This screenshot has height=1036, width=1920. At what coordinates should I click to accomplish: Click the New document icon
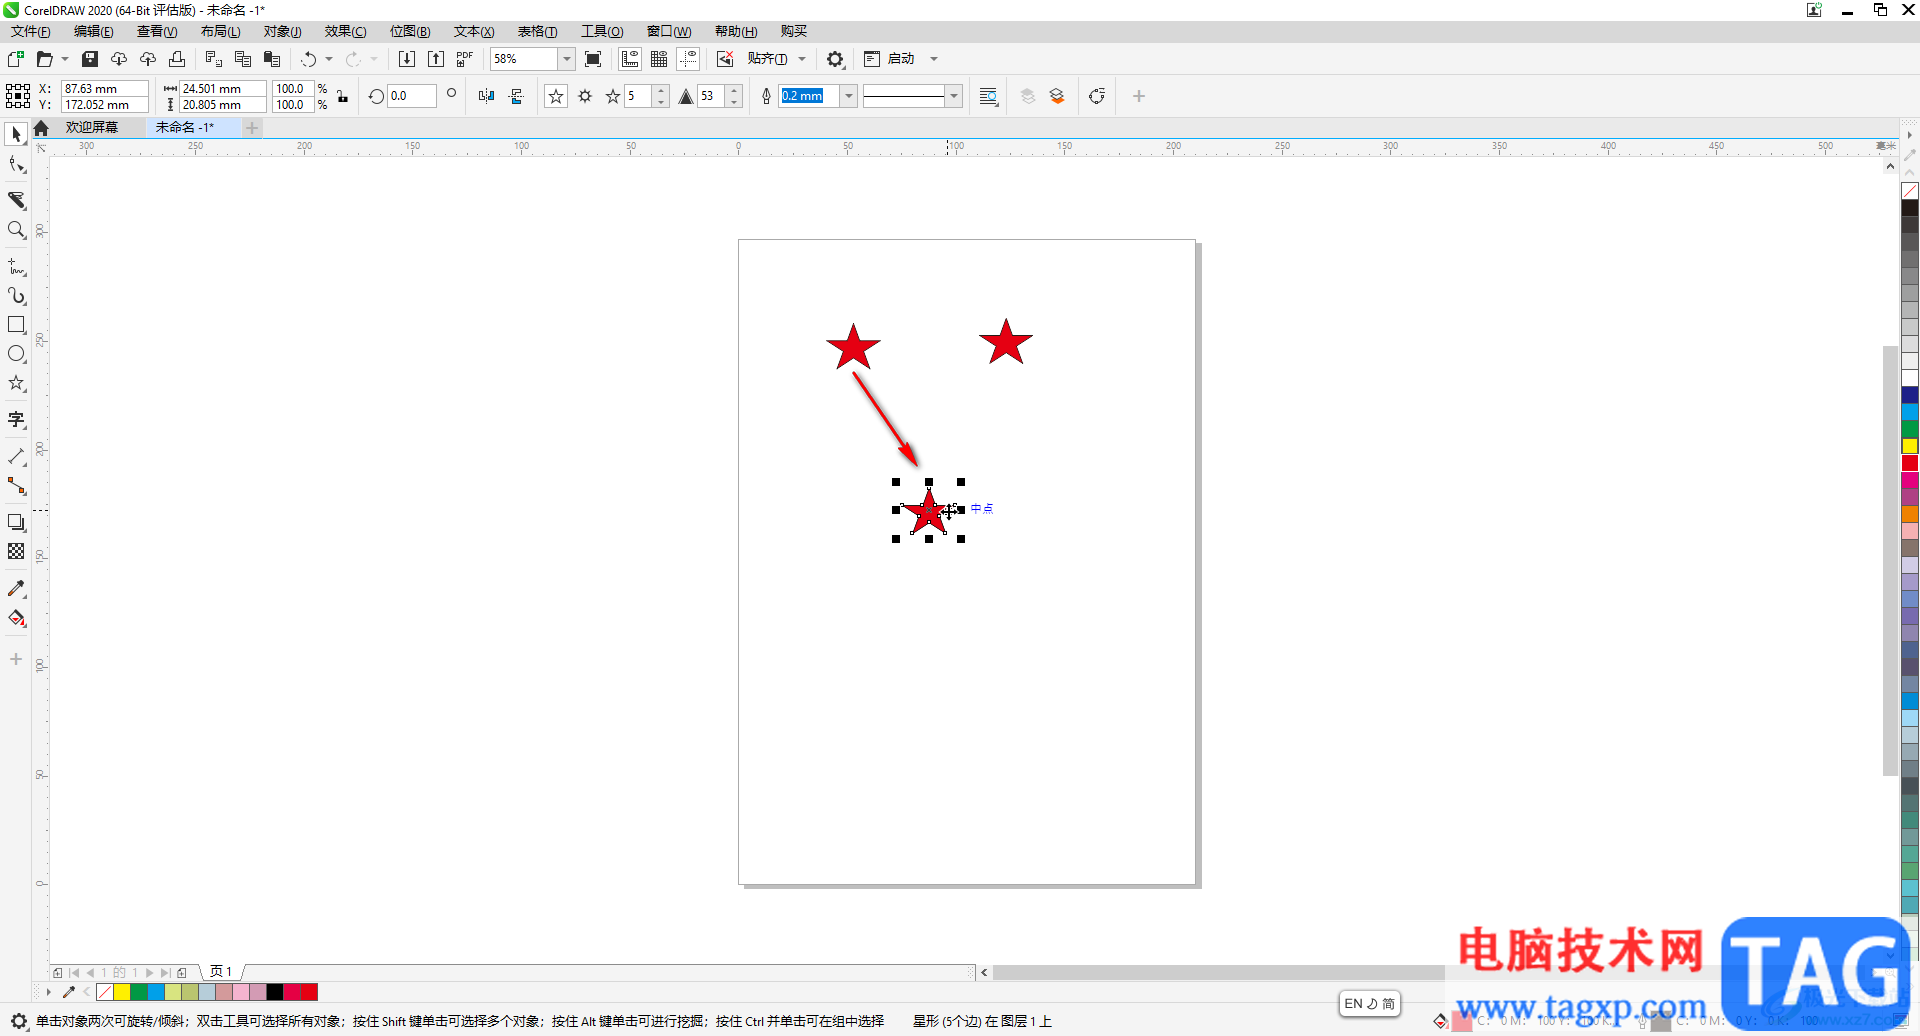(16, 59)
